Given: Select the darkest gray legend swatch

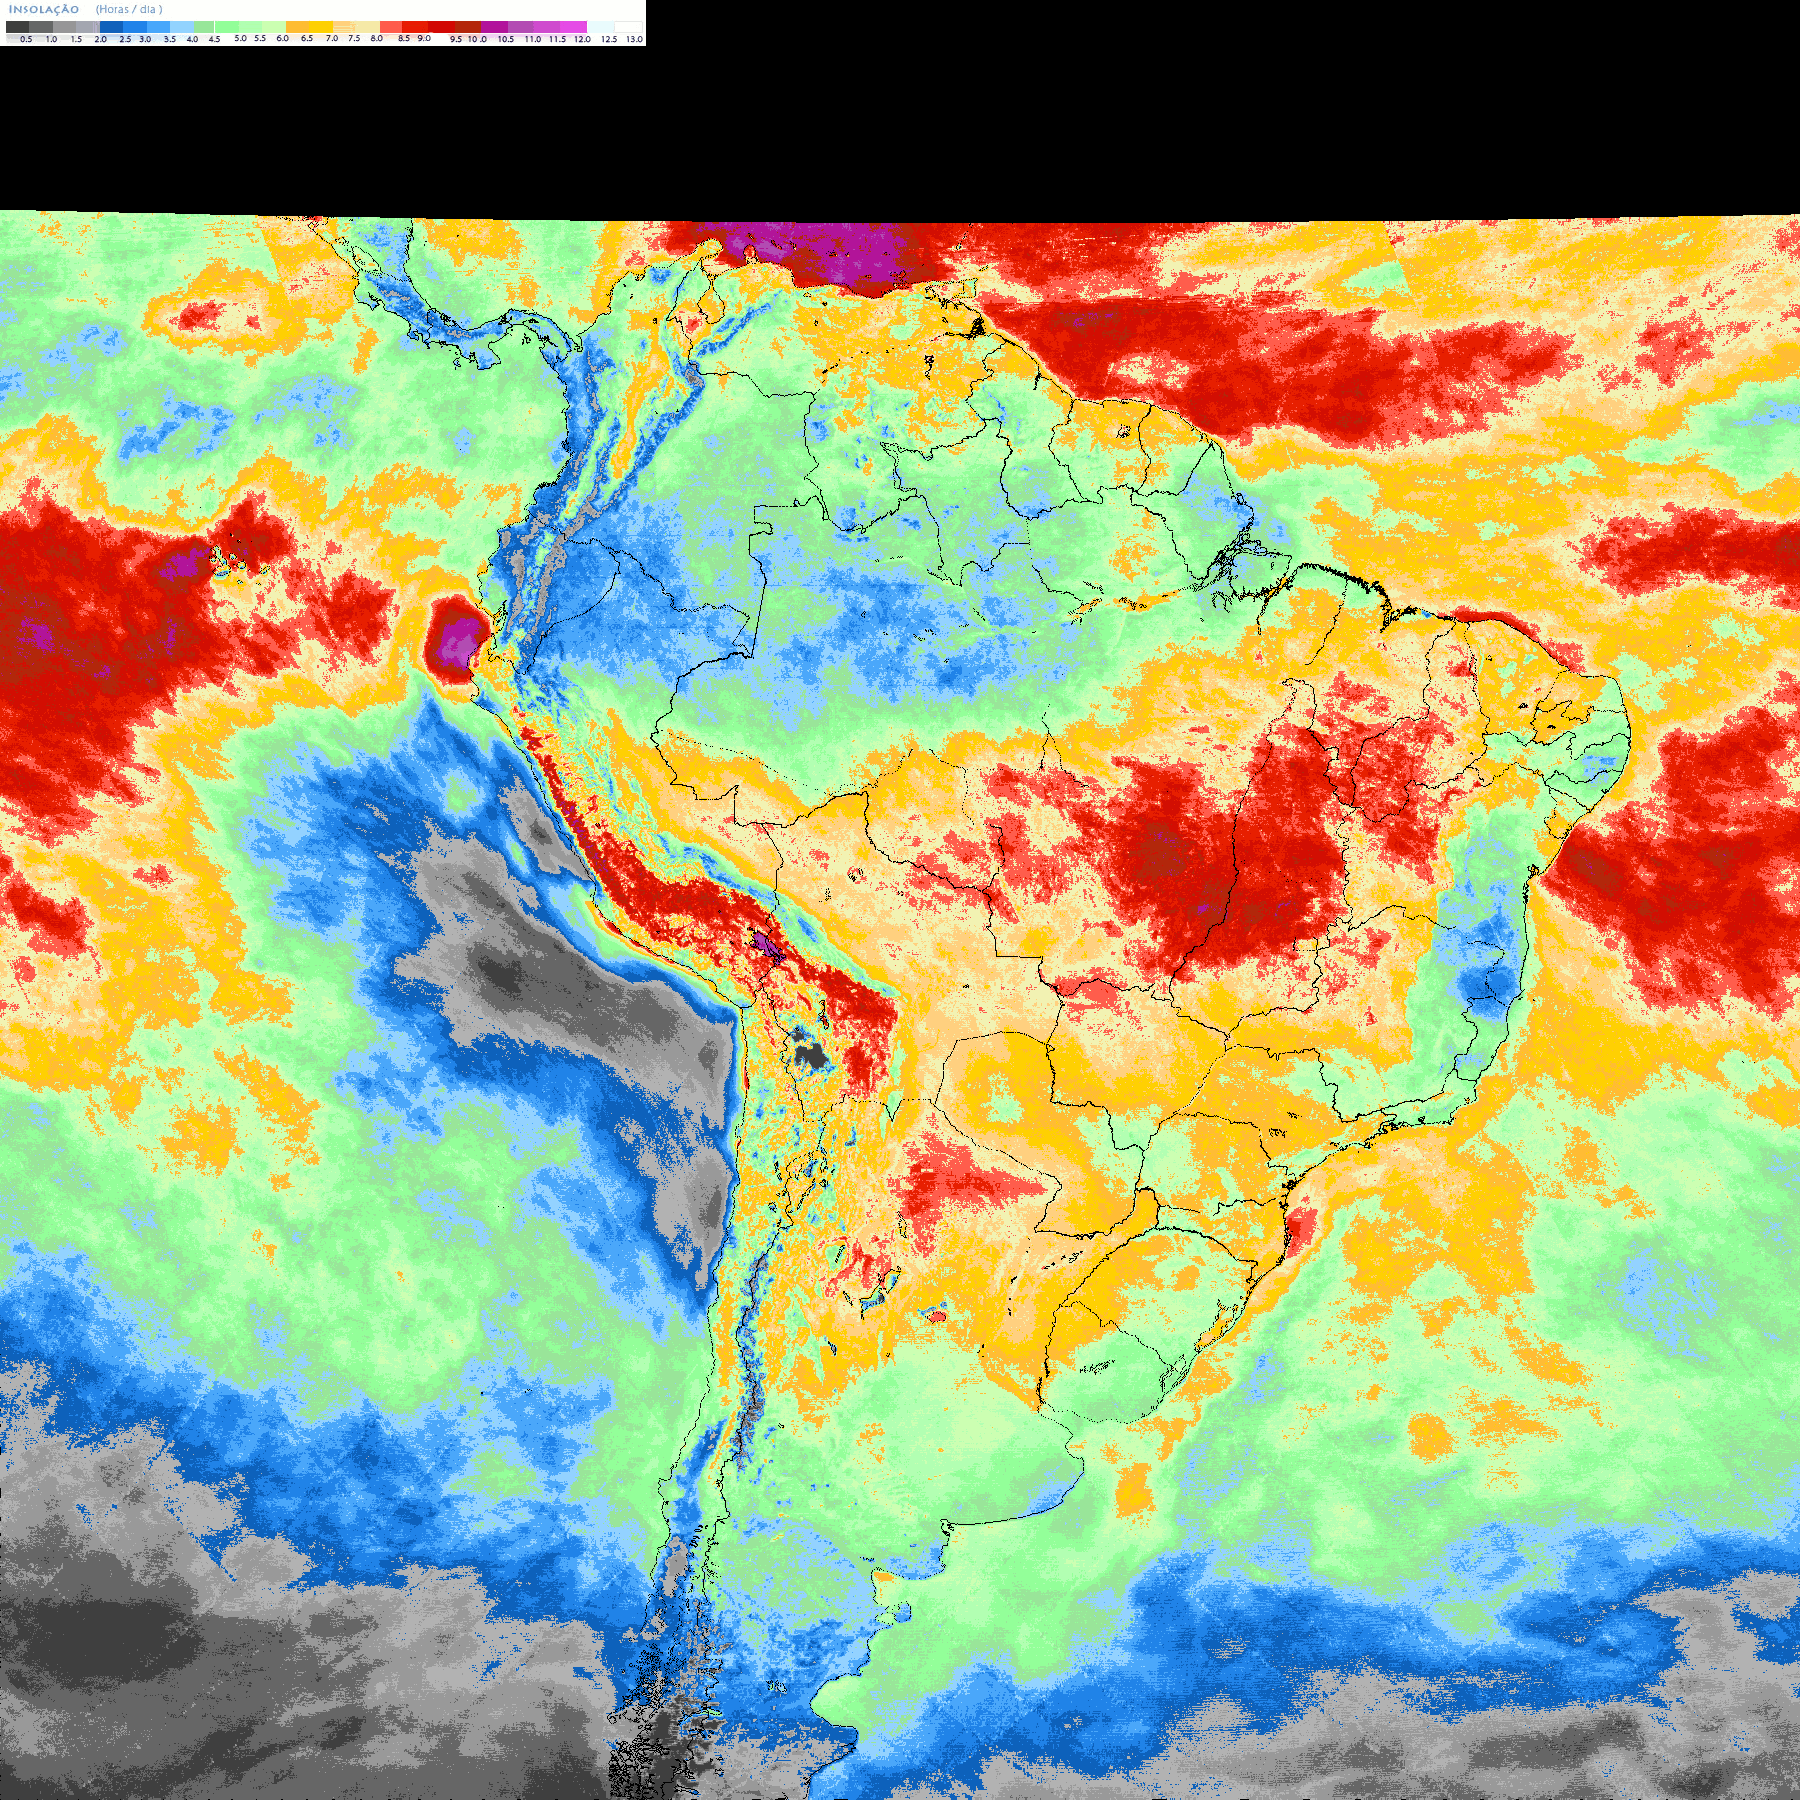Looking at the screenshot, I should click(17, 27).
